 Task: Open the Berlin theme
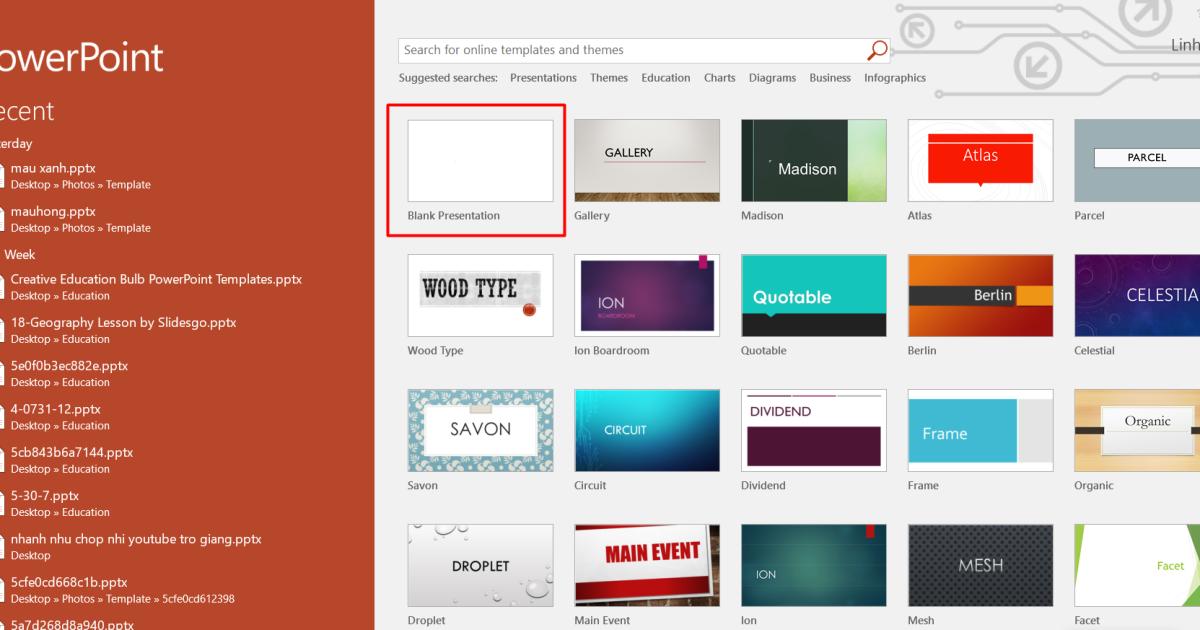pyautogui.click(x=980, y=295)
